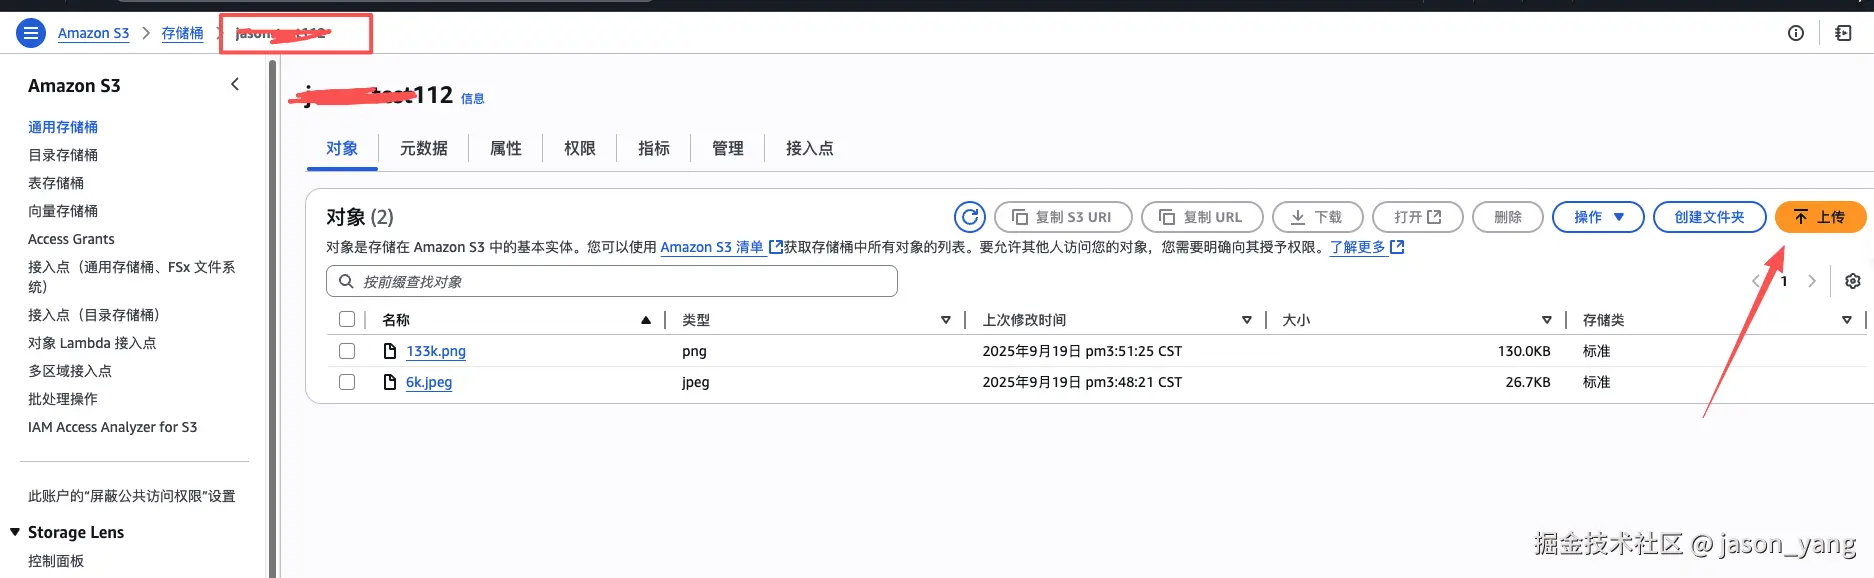Open 接入点（通用存储桶、FSx 文件系统） in sidebar
The image size is (1874, 578).
[132, 277]
